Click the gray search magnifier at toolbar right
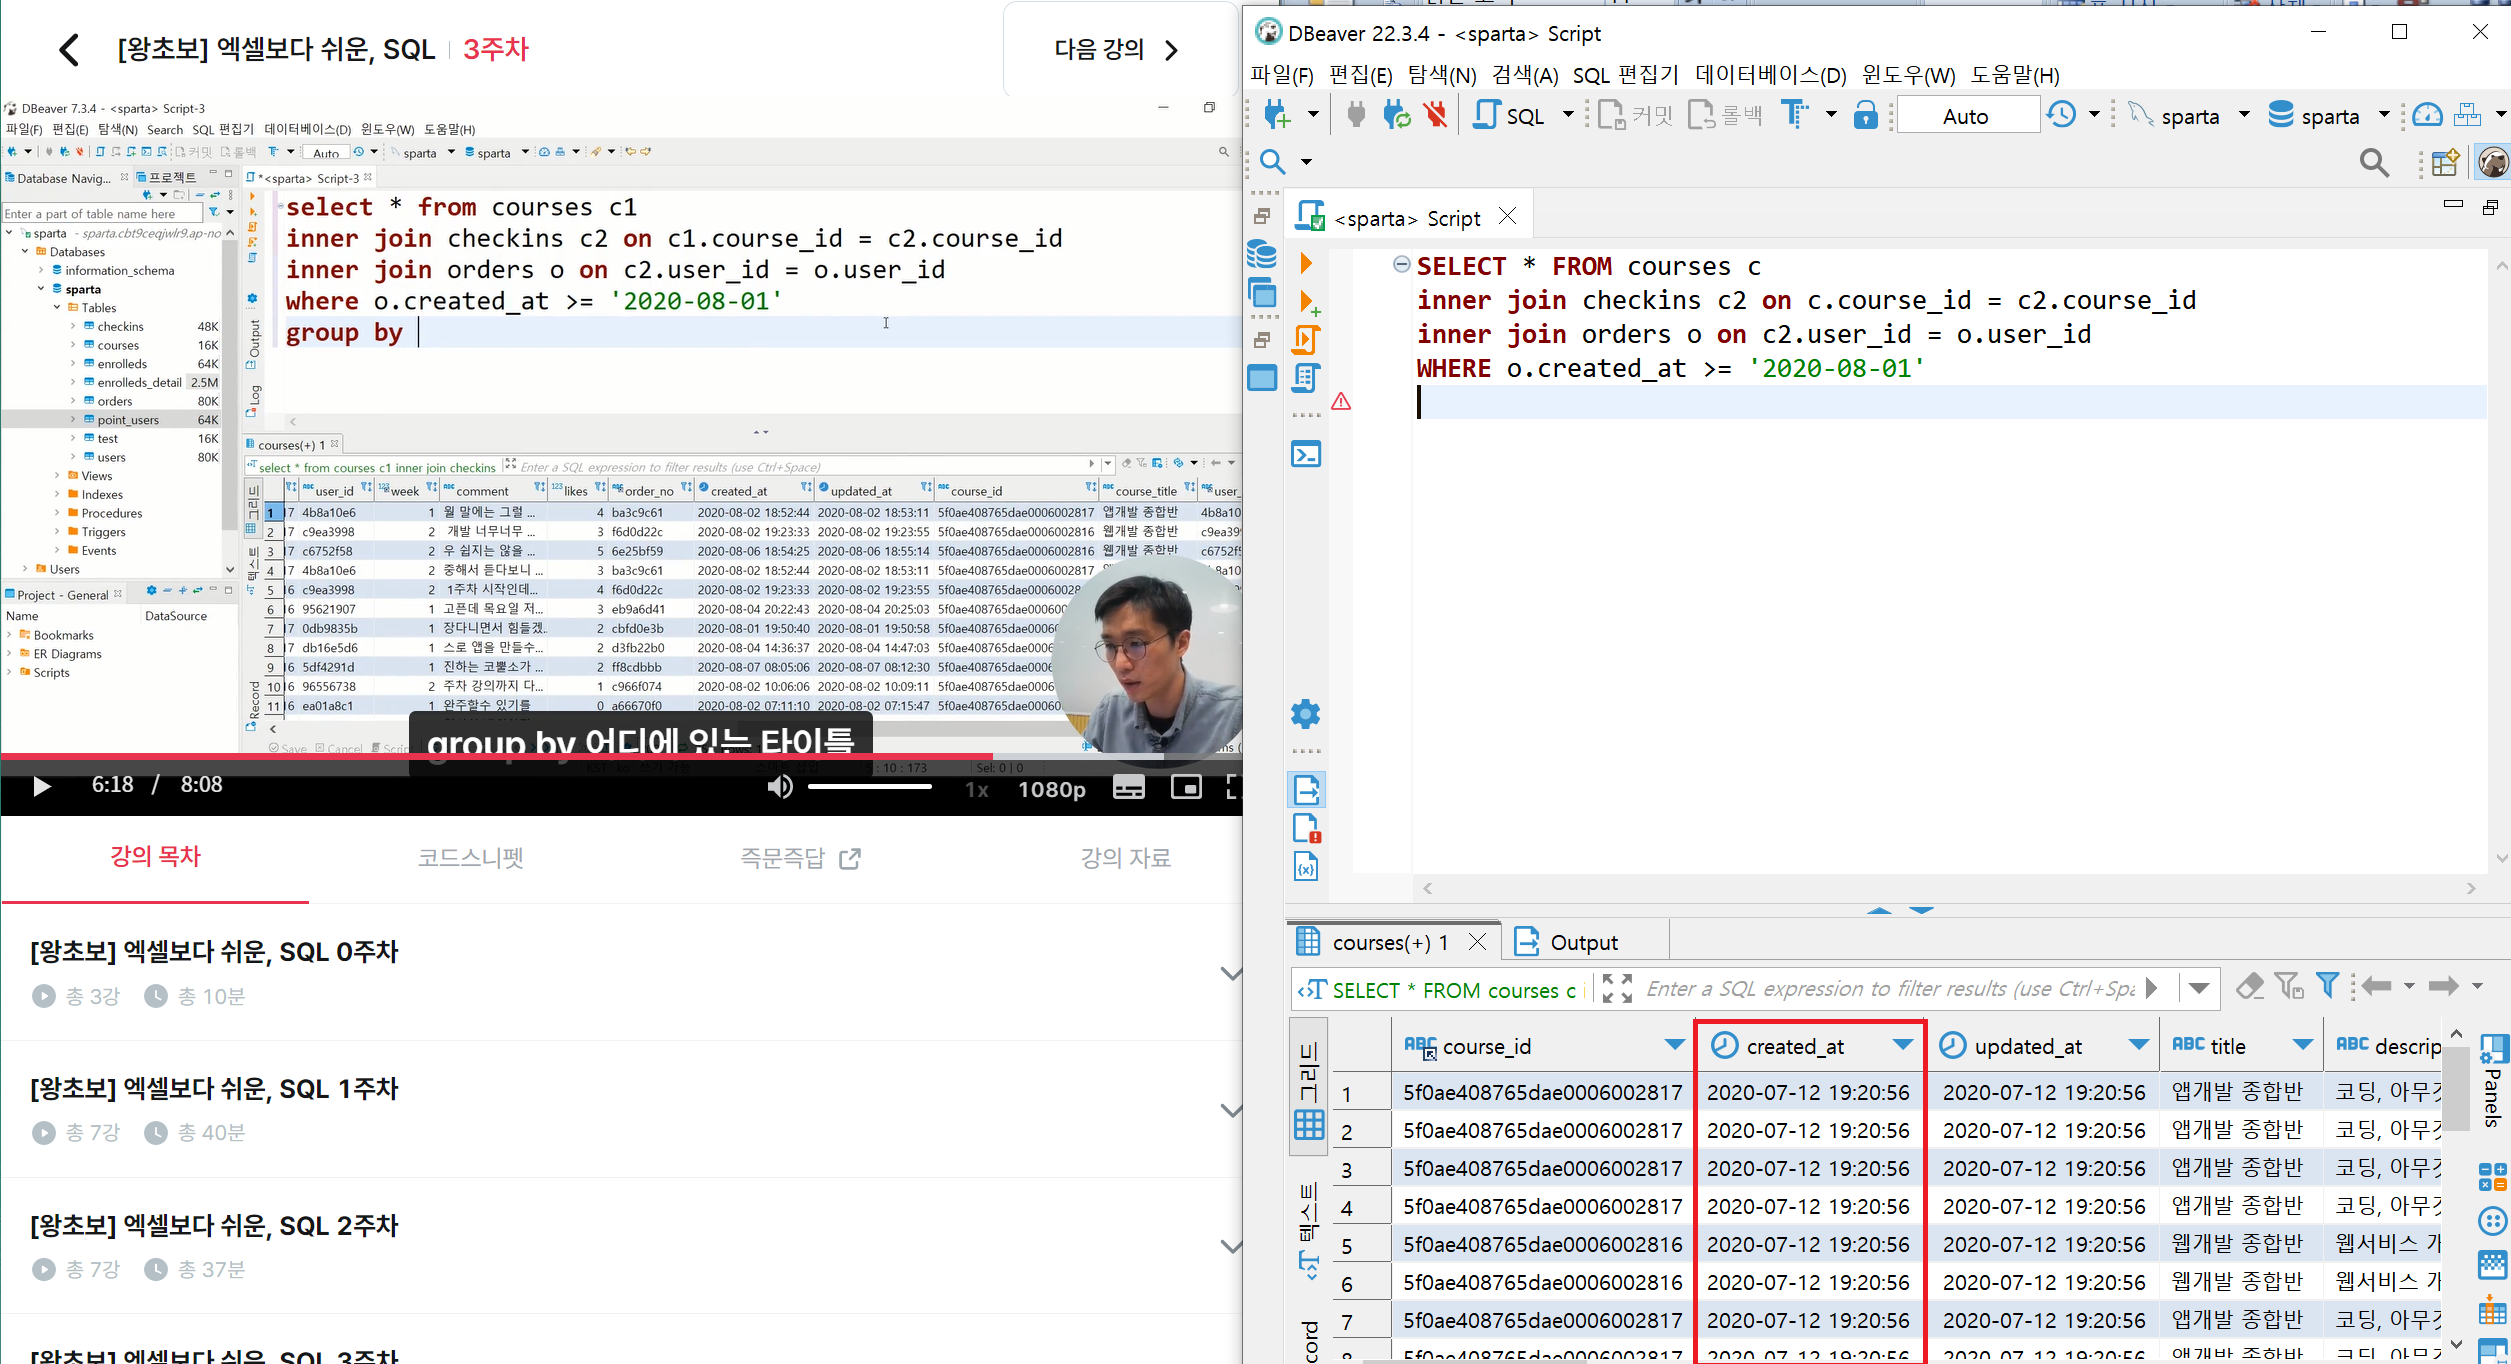The height and width of the screenshot is (1364, 2511). click(x=2375, y=162)
